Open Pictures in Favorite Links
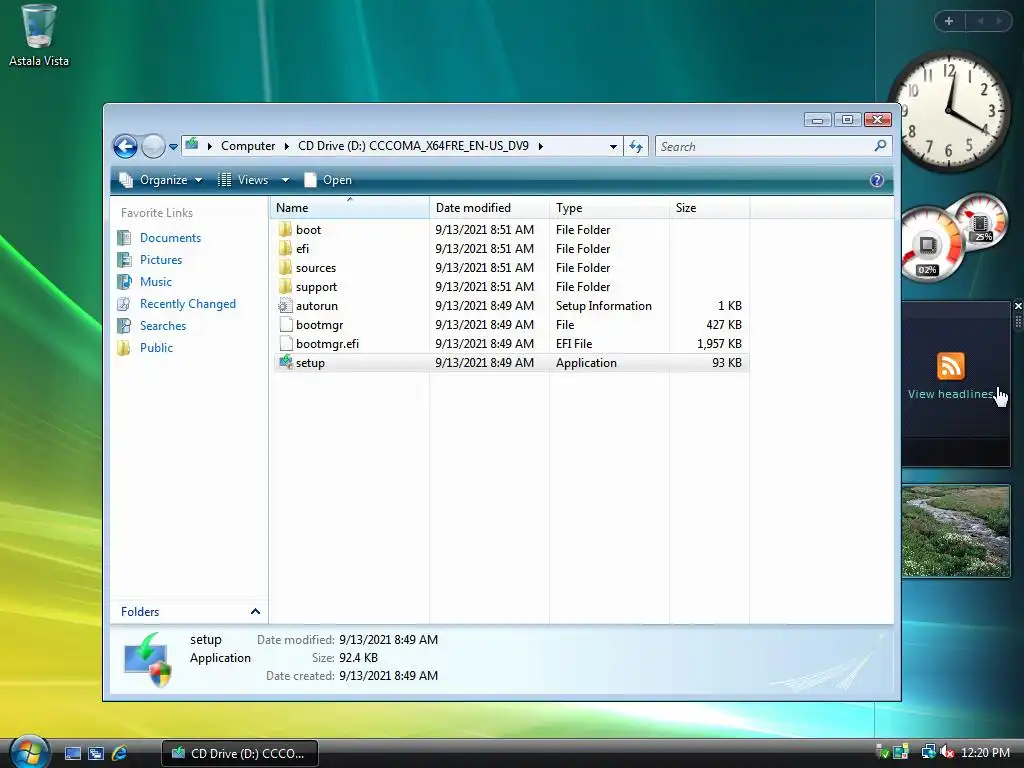 161,260
